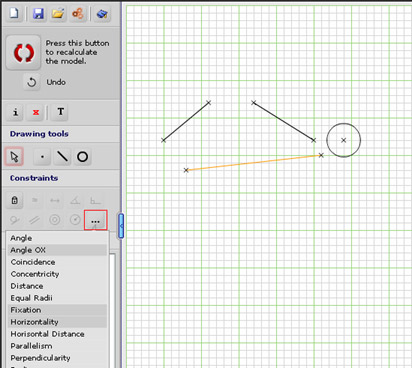Select the orange highlighted line on the canvas

click(253, 163)
